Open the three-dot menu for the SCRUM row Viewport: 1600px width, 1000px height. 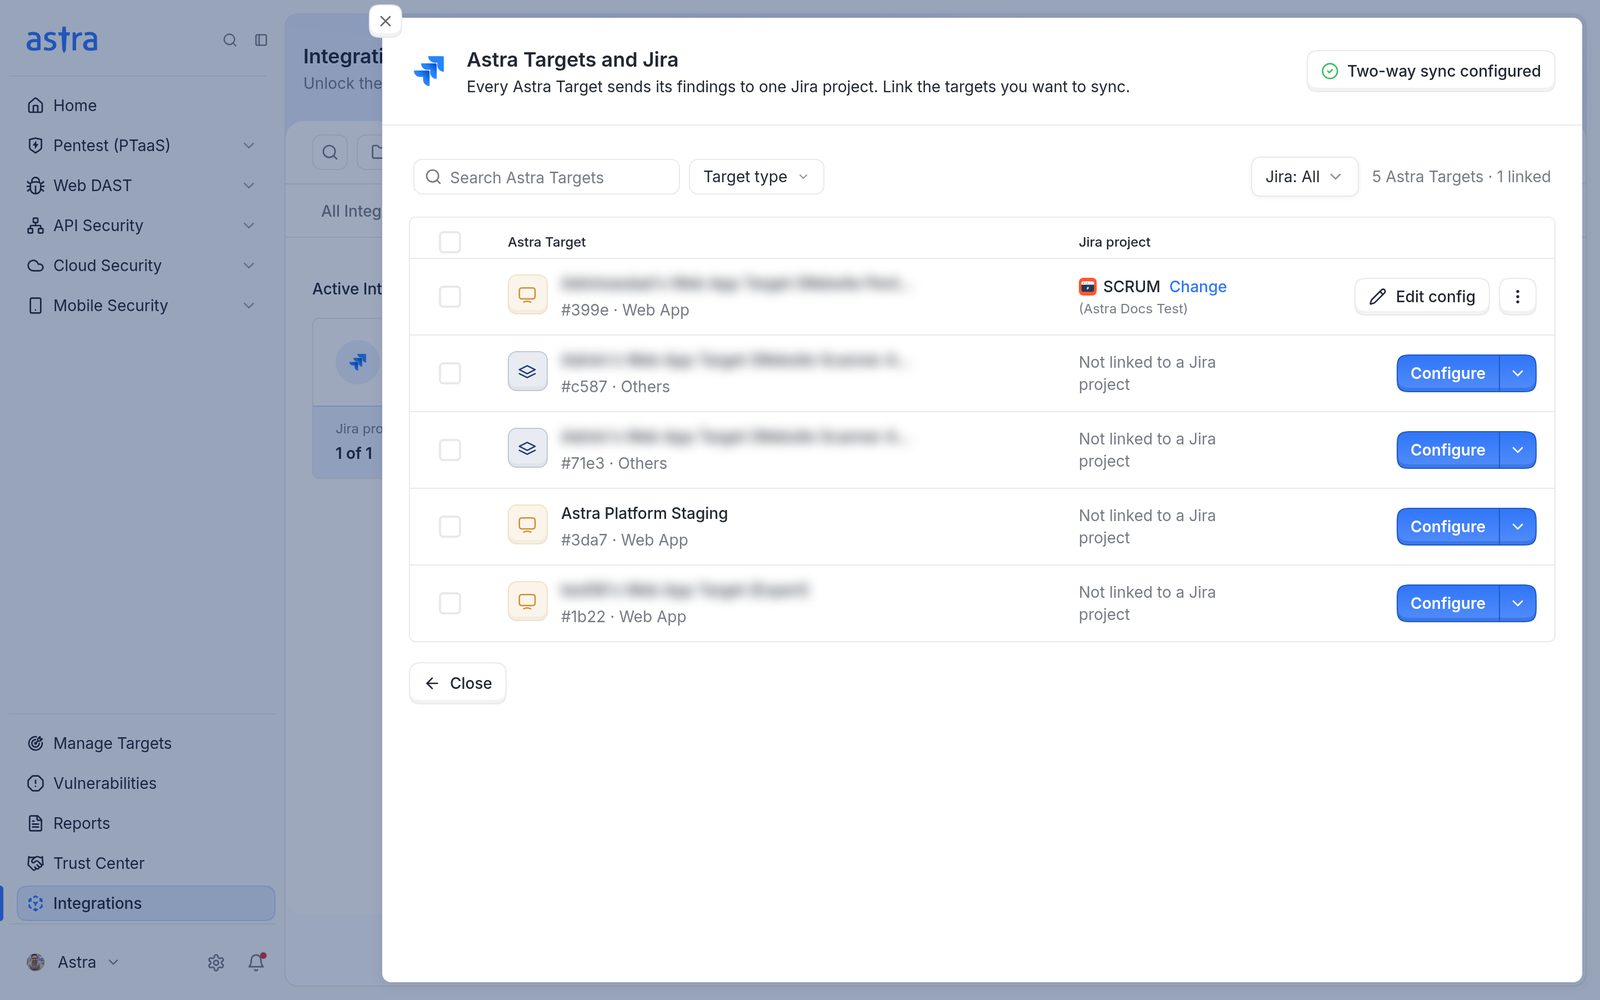[x=1517, y=296]
